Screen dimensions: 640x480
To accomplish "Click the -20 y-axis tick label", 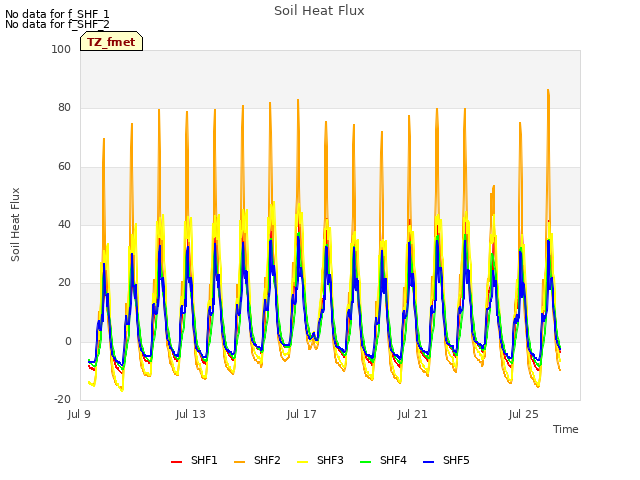I will pos(62,399).
